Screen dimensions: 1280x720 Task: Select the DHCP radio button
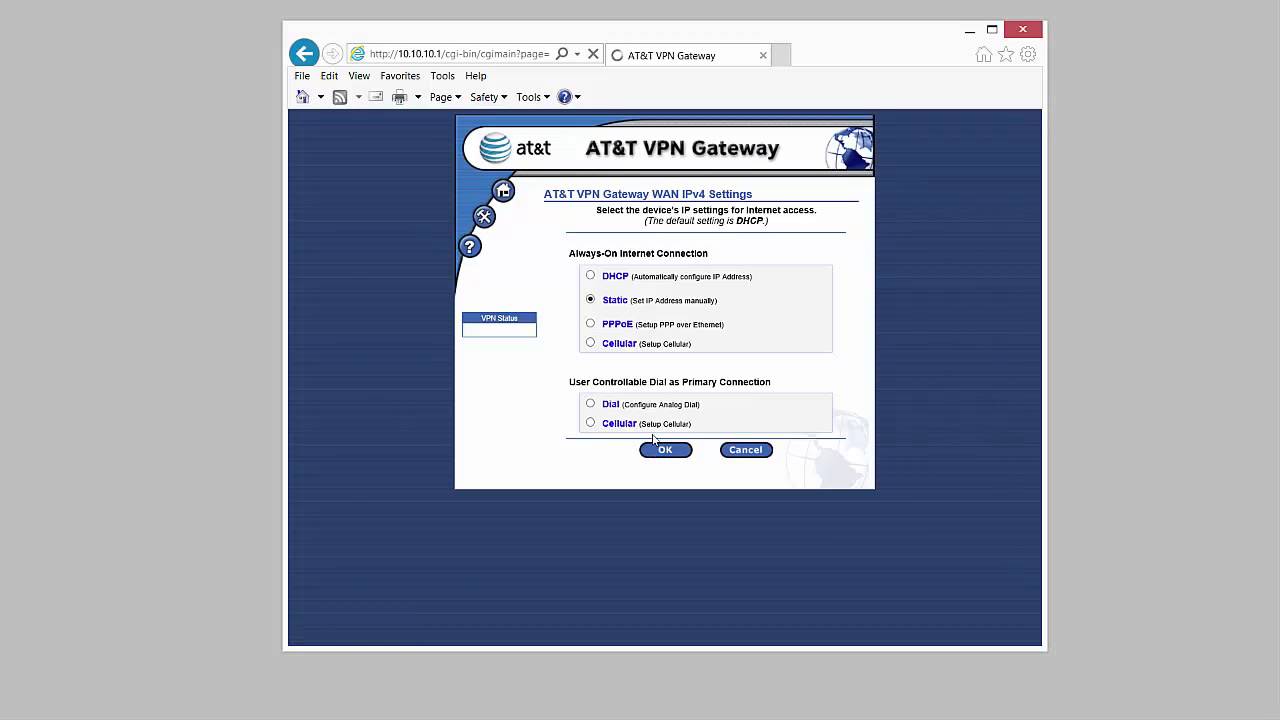590,275
